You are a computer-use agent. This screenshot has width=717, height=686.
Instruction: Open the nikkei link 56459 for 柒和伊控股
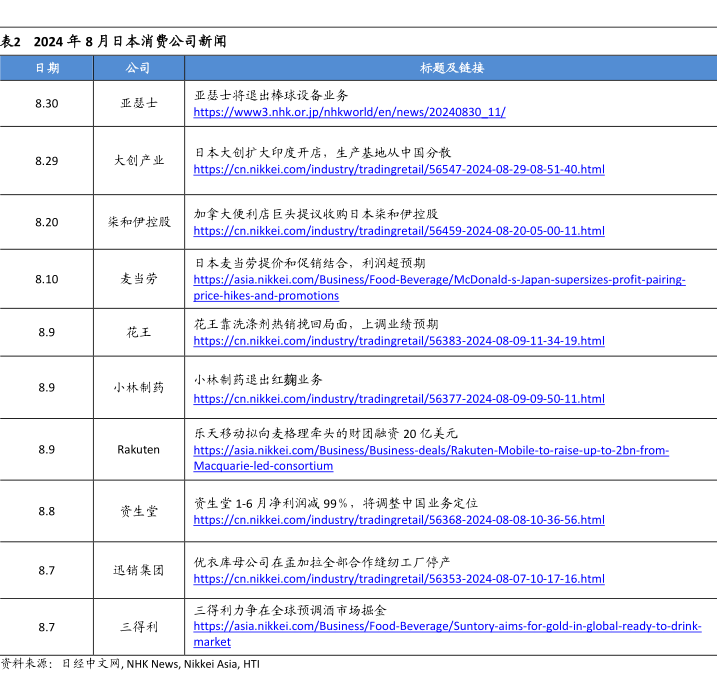(x=399, y=230)
